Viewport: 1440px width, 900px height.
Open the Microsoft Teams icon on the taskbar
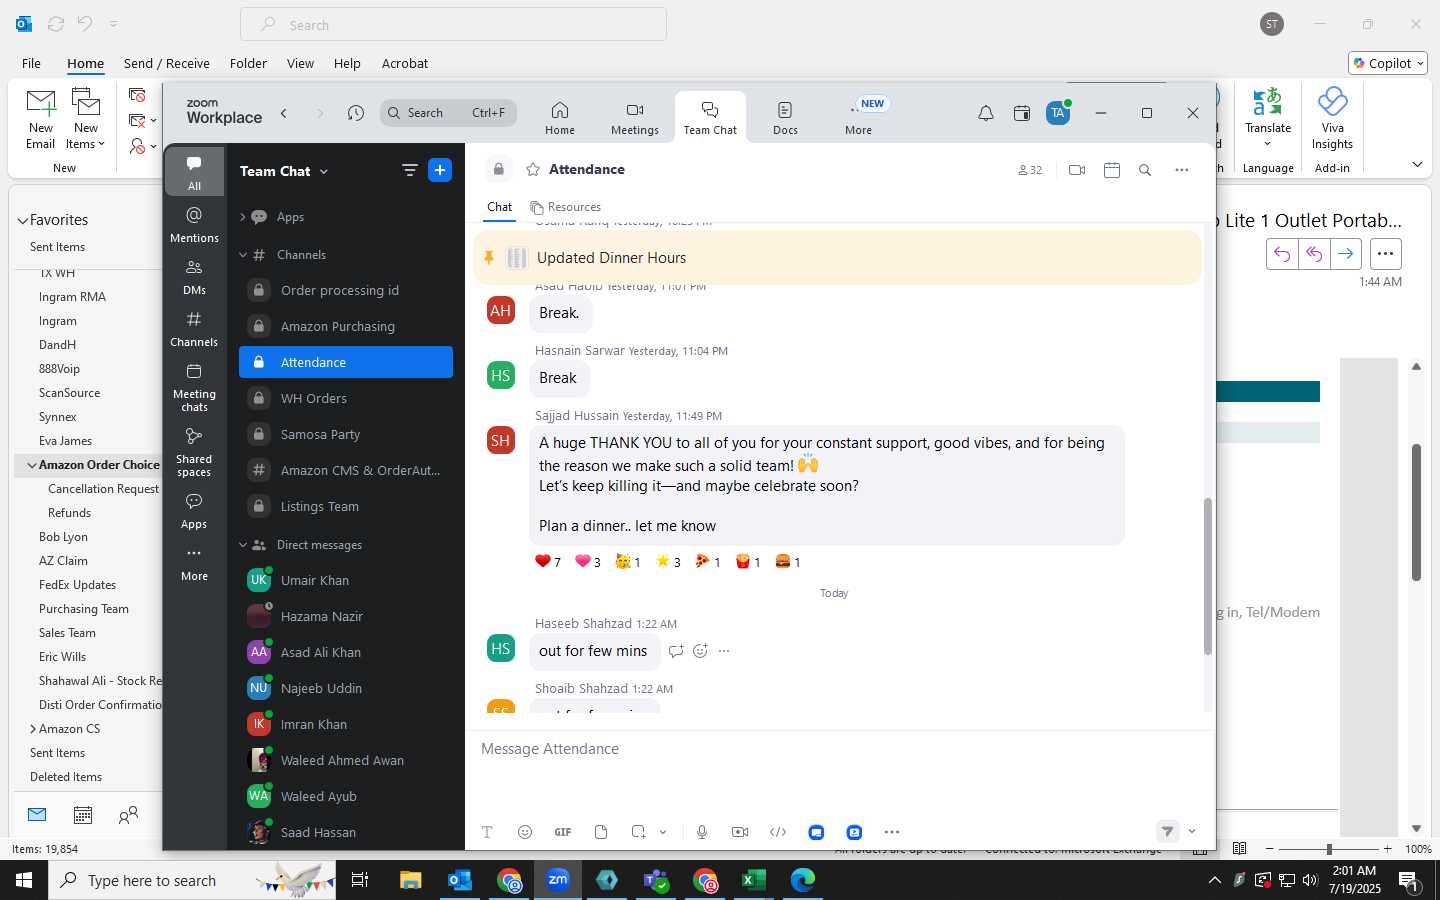[656, 880]
